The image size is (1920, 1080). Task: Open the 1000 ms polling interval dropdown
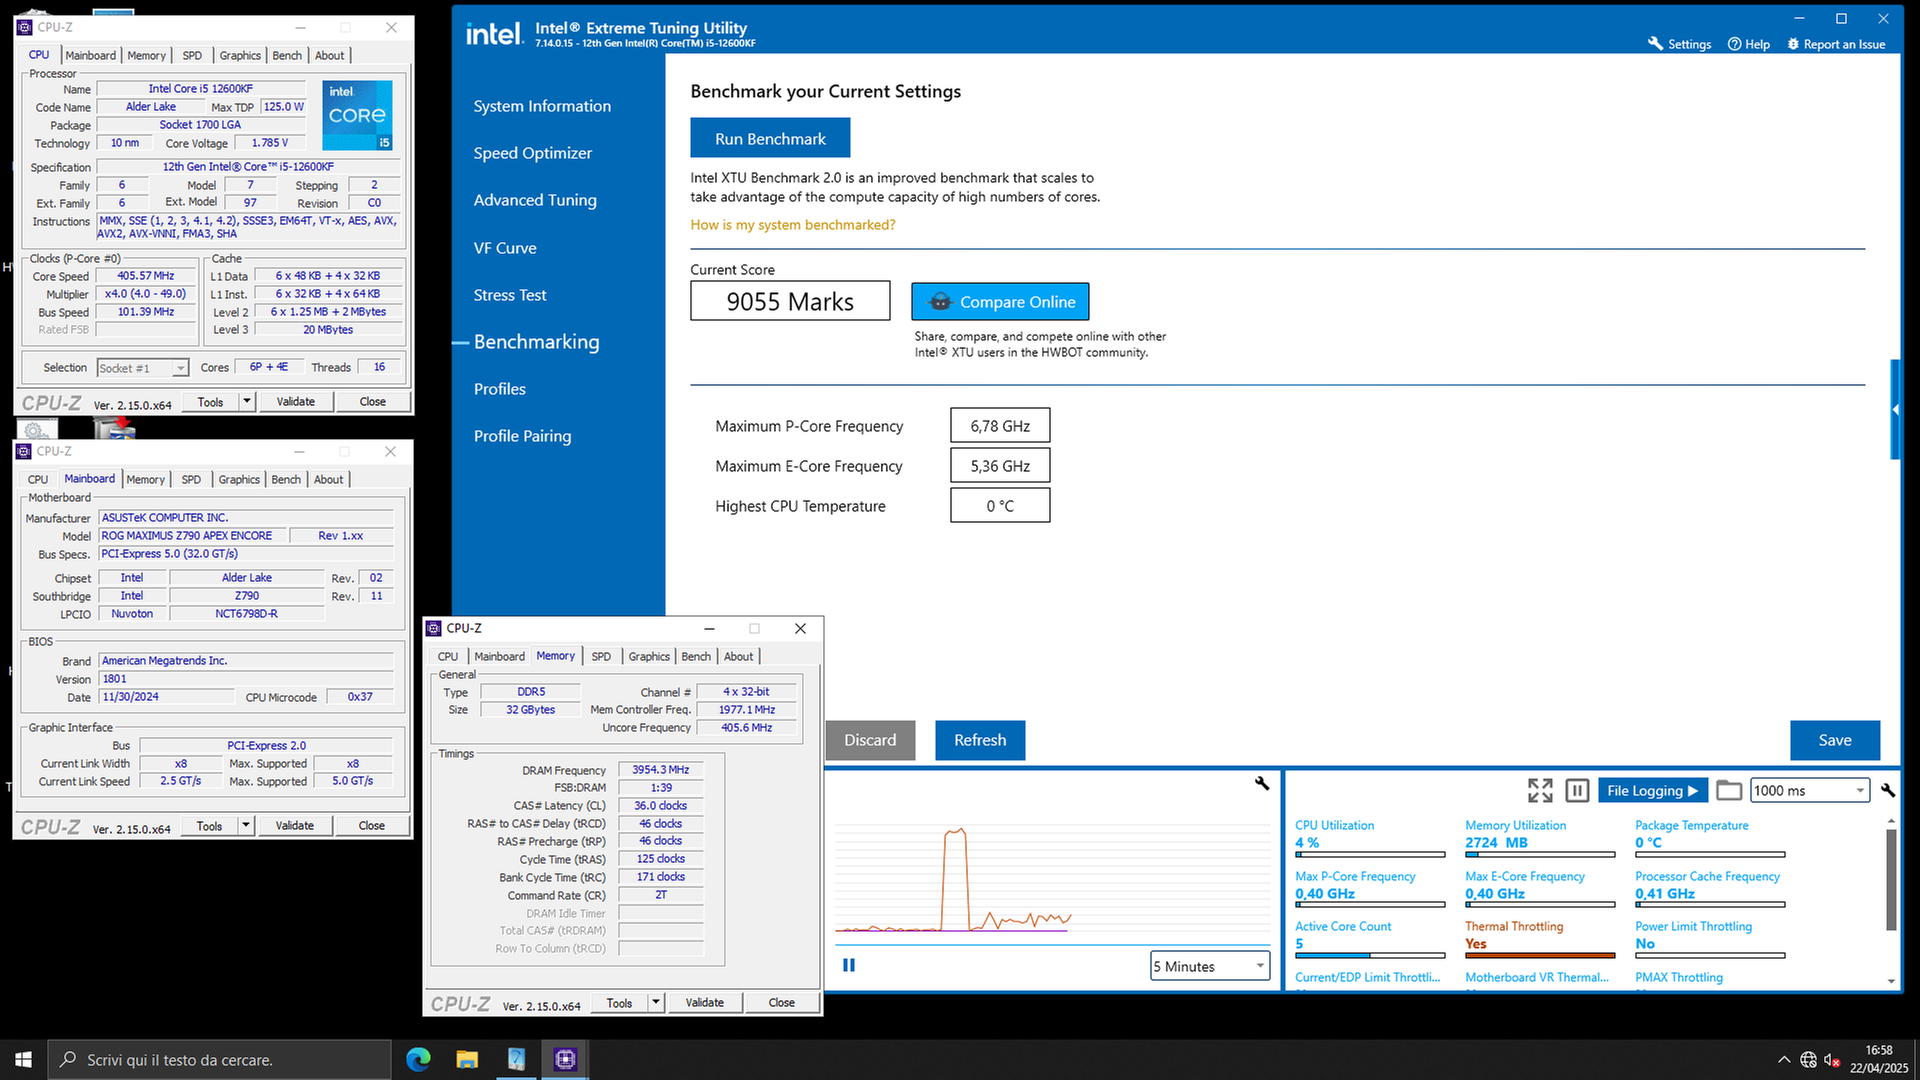point(1810,790)
